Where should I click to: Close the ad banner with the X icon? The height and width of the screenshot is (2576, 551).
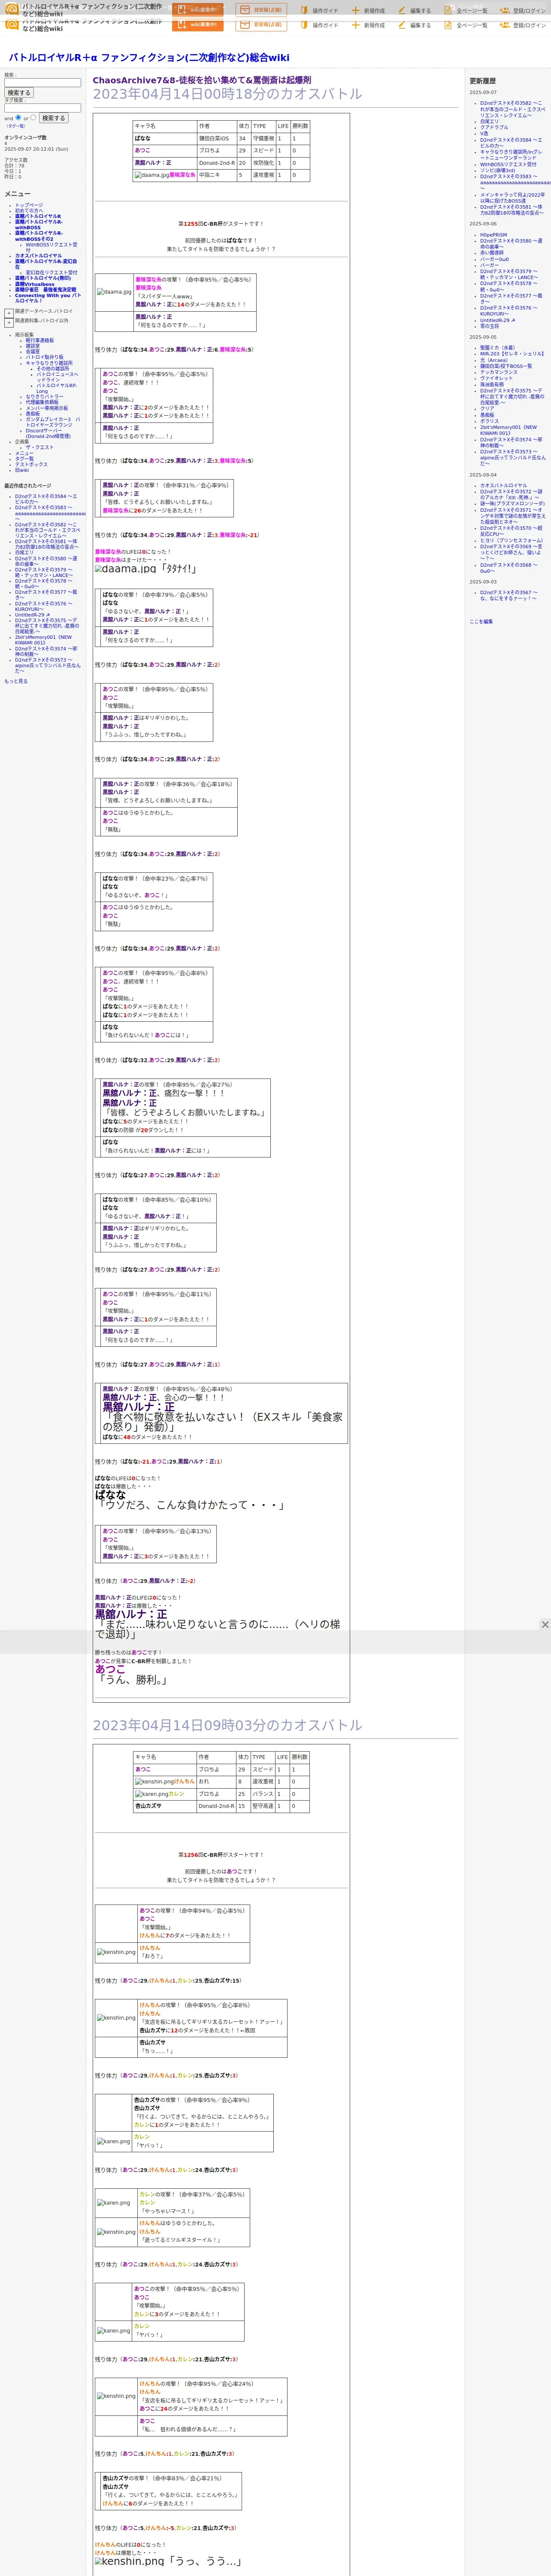[x=545, y=1625]
